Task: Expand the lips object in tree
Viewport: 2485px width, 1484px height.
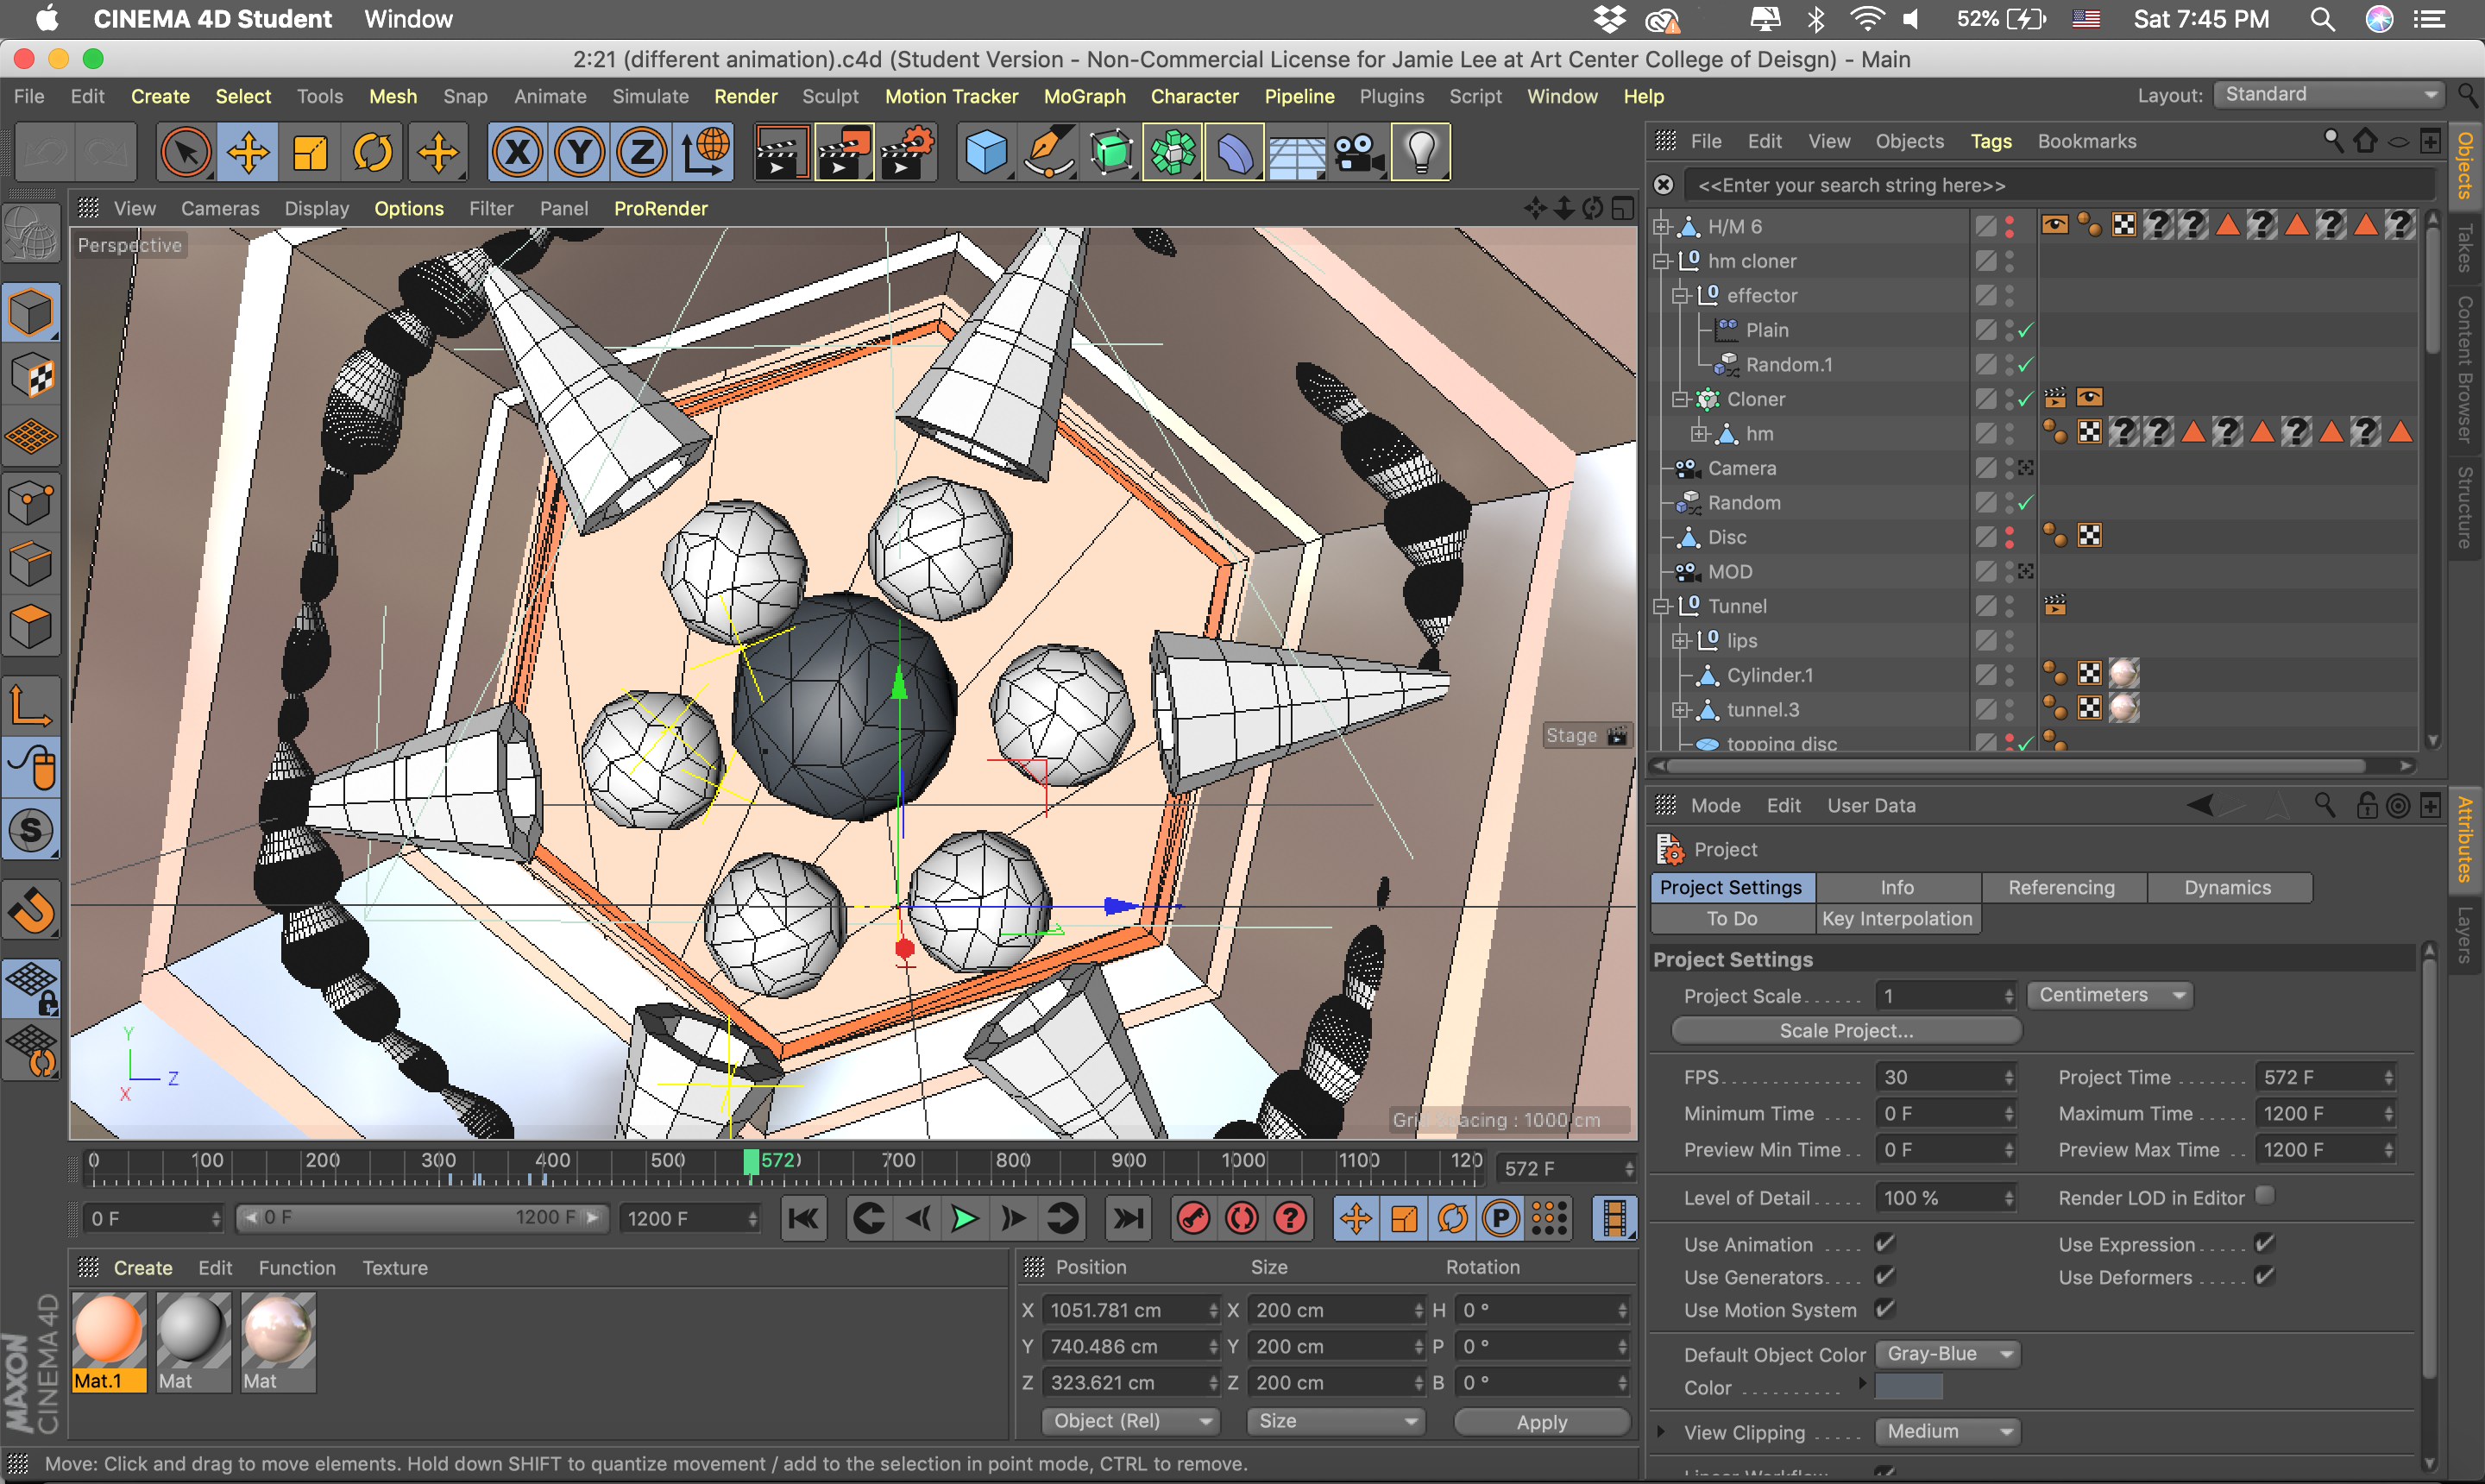Action: pos(1681,641)
